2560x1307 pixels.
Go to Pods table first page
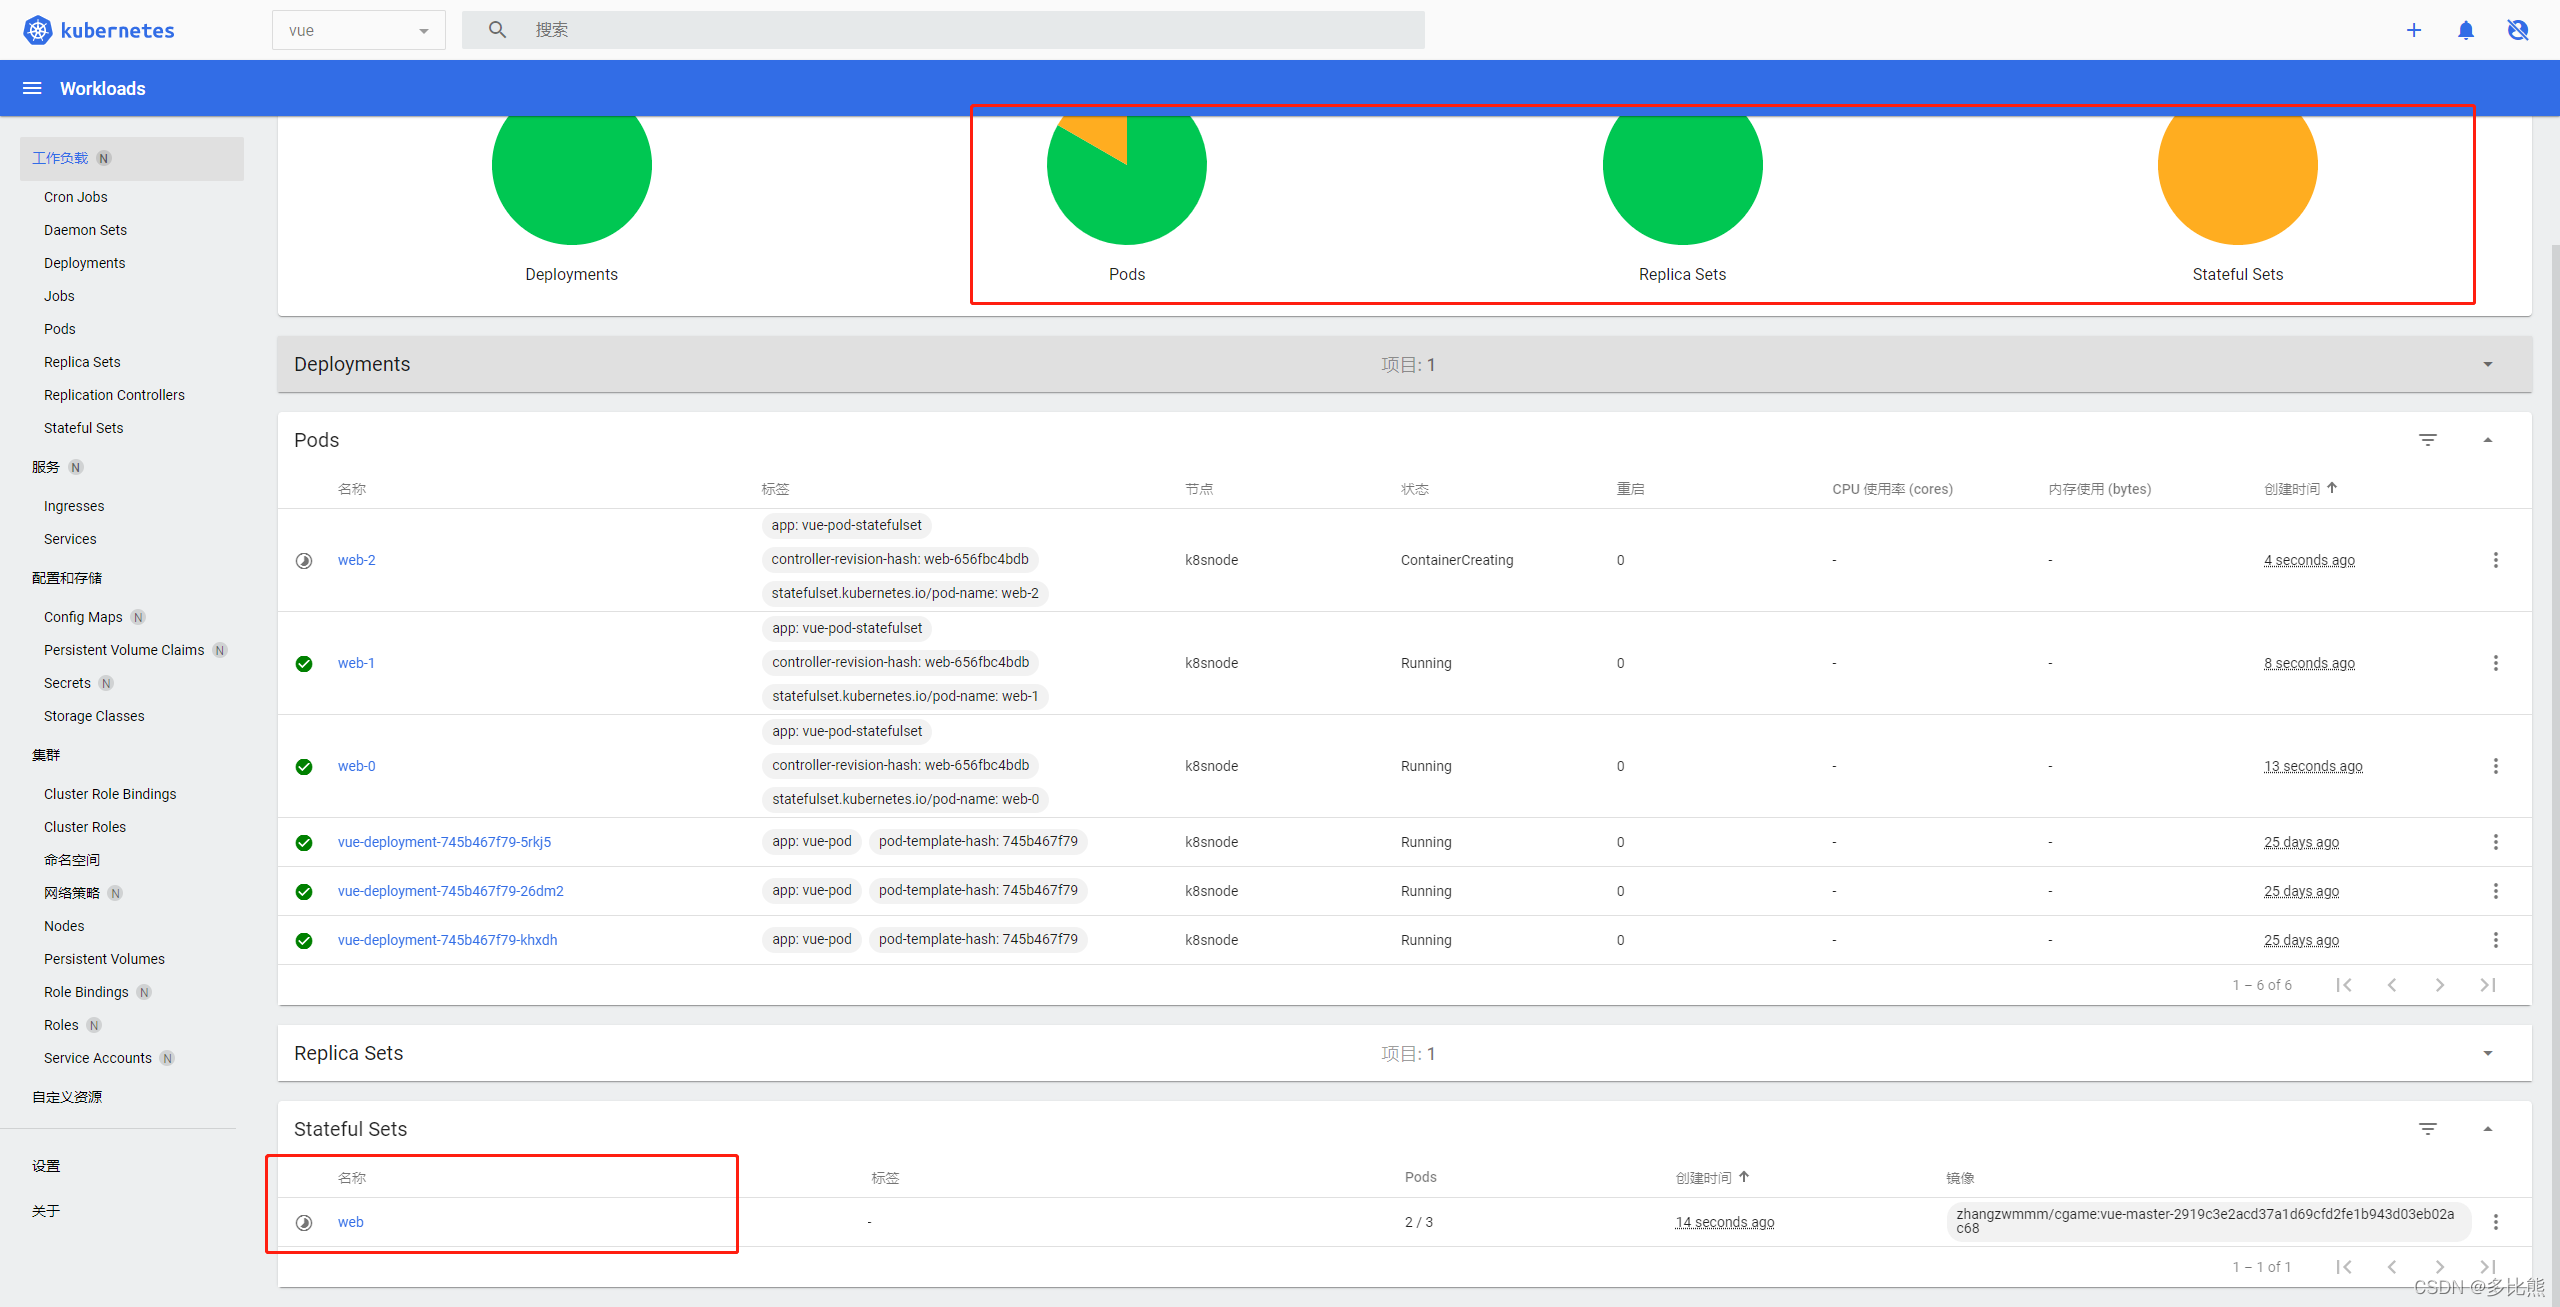click(x=2344, y=985)
